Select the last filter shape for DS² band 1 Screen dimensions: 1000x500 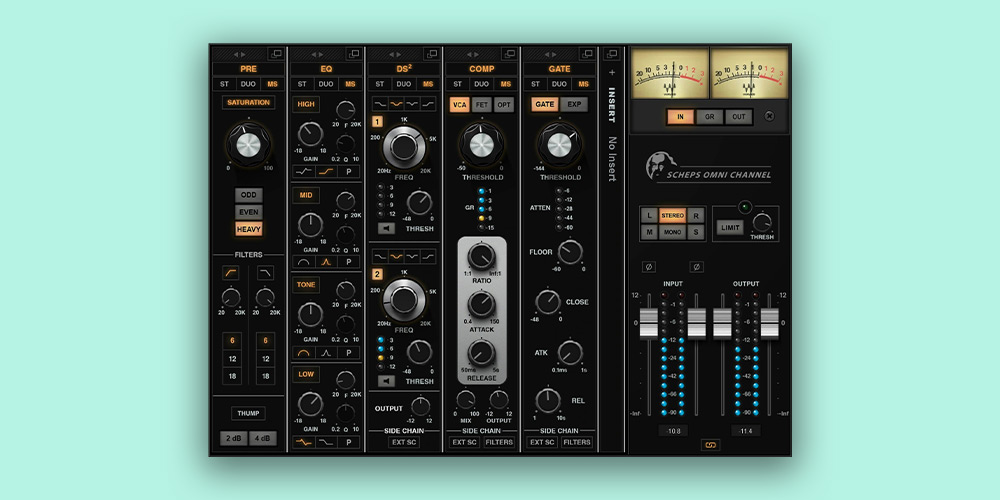click(429, 104)
